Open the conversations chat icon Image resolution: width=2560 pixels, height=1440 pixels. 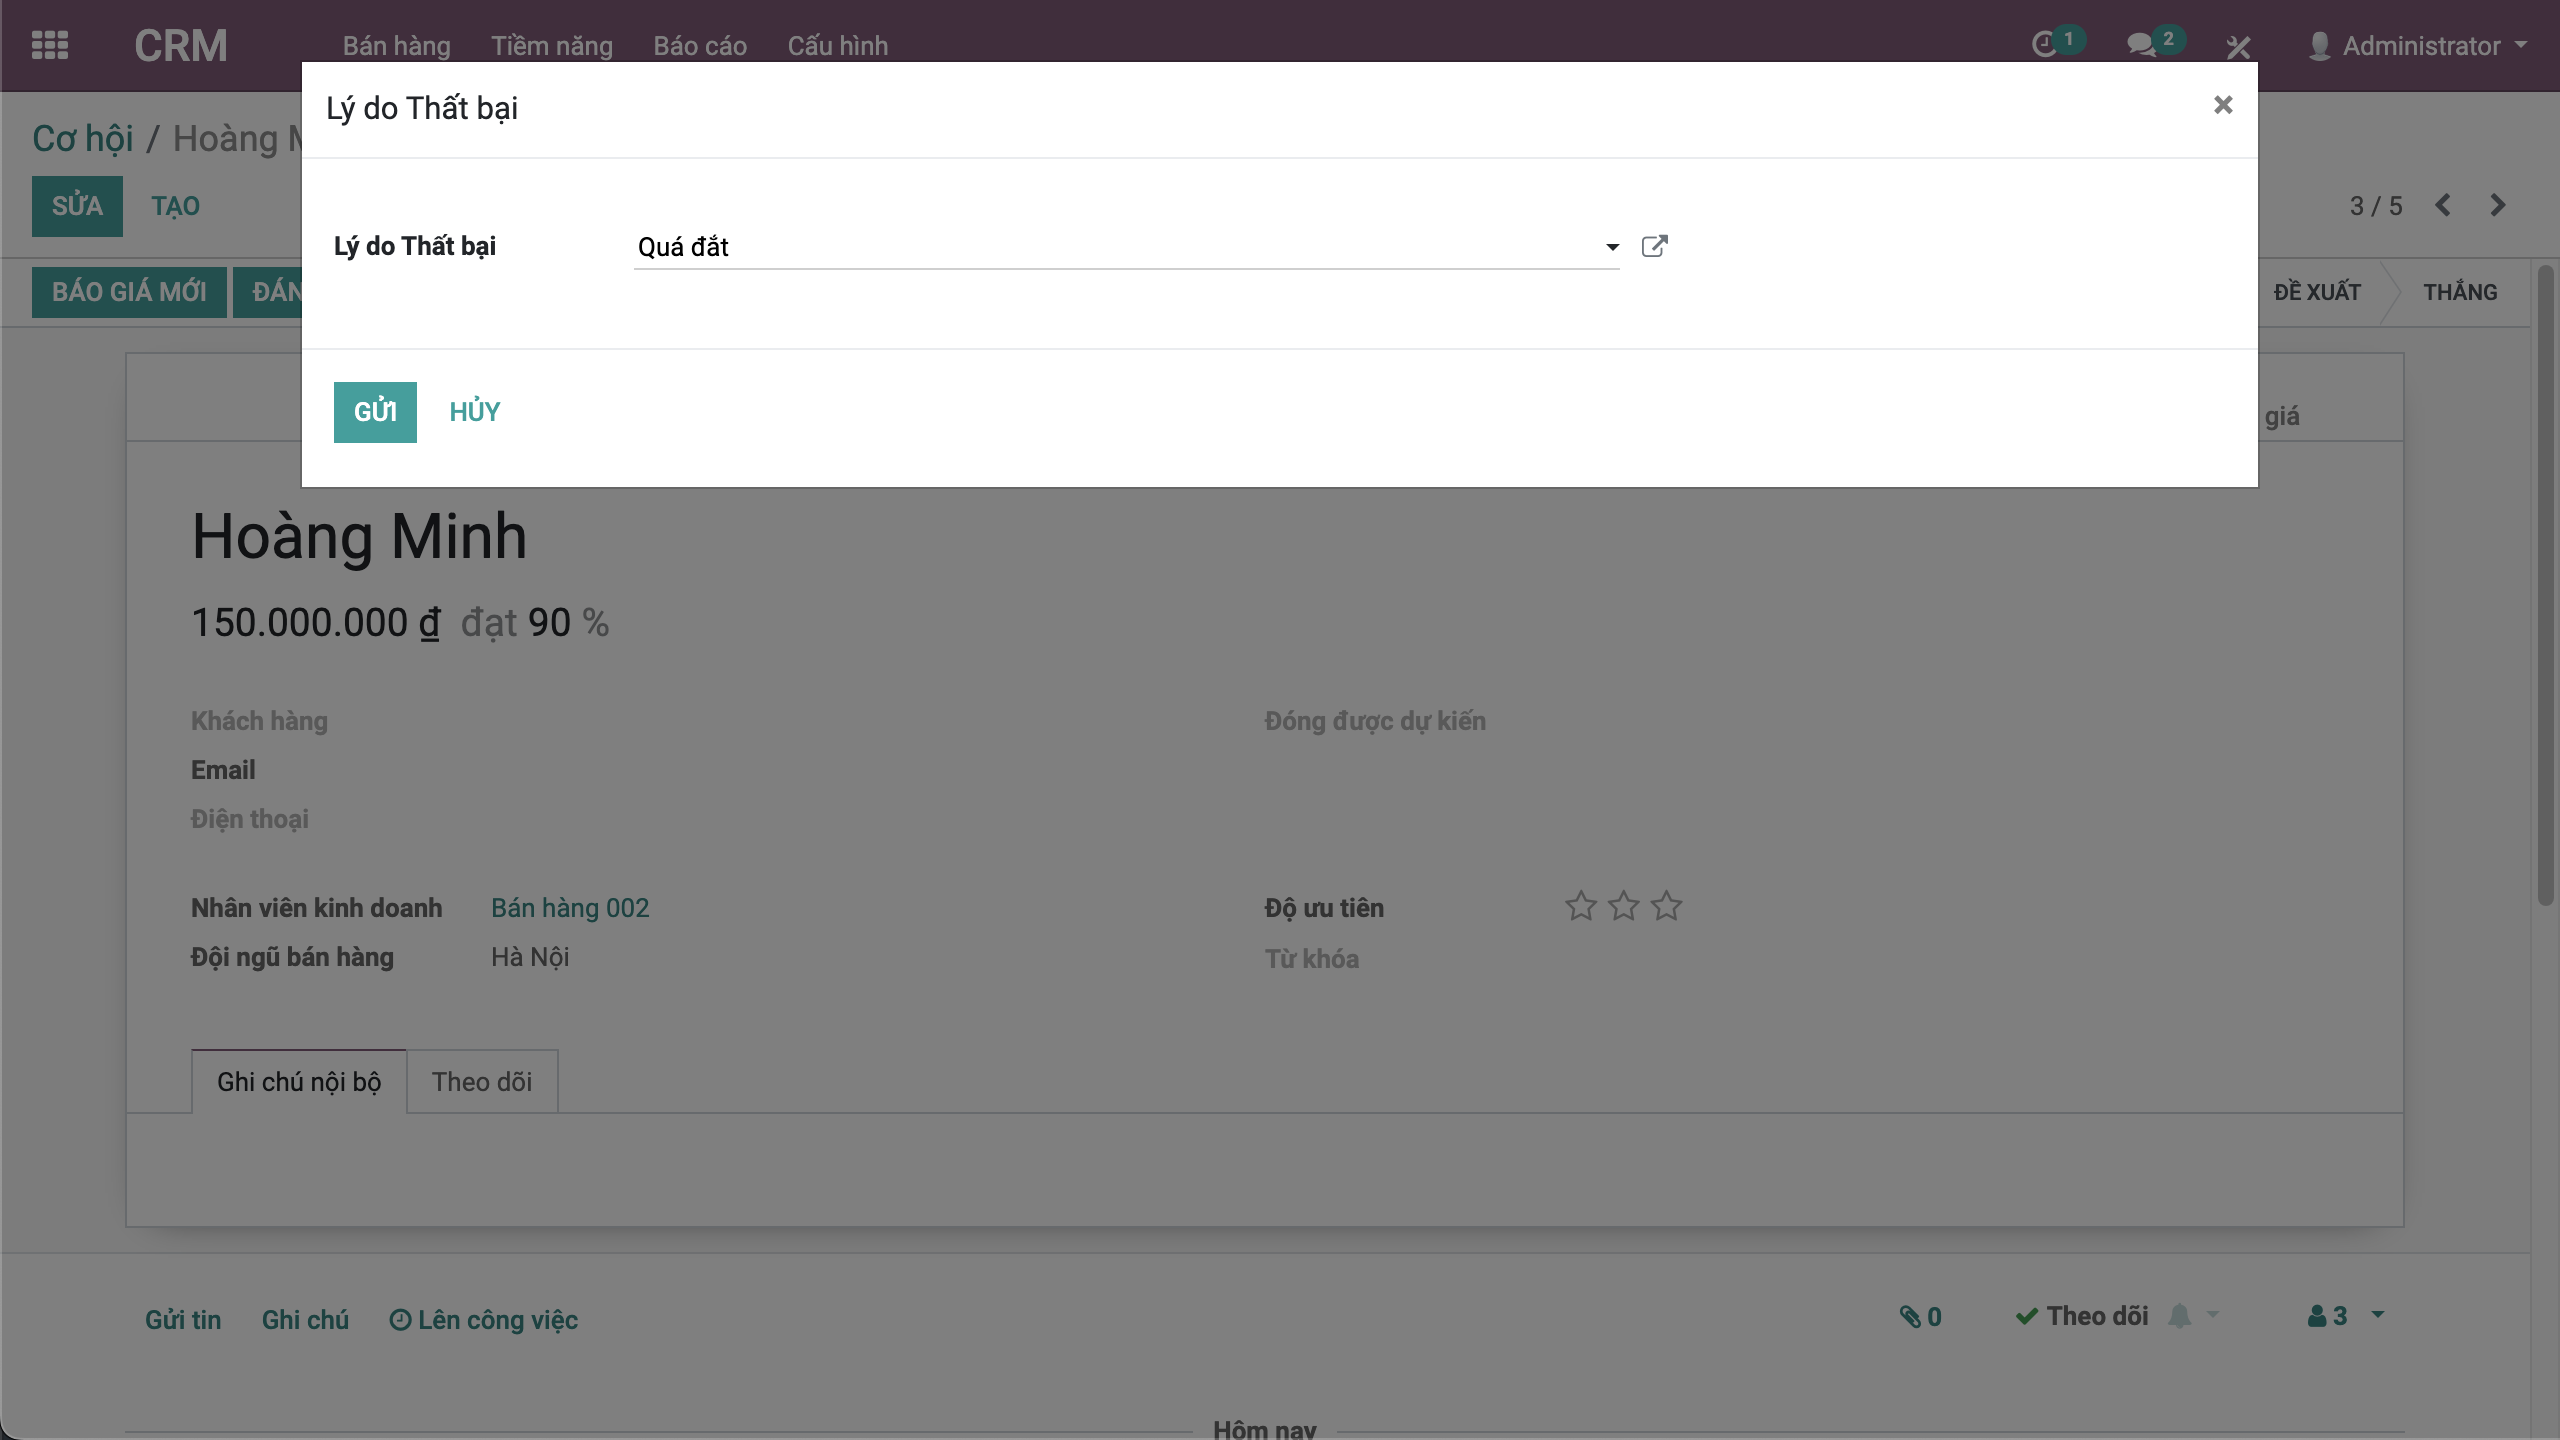click(x=2141, y=45)
